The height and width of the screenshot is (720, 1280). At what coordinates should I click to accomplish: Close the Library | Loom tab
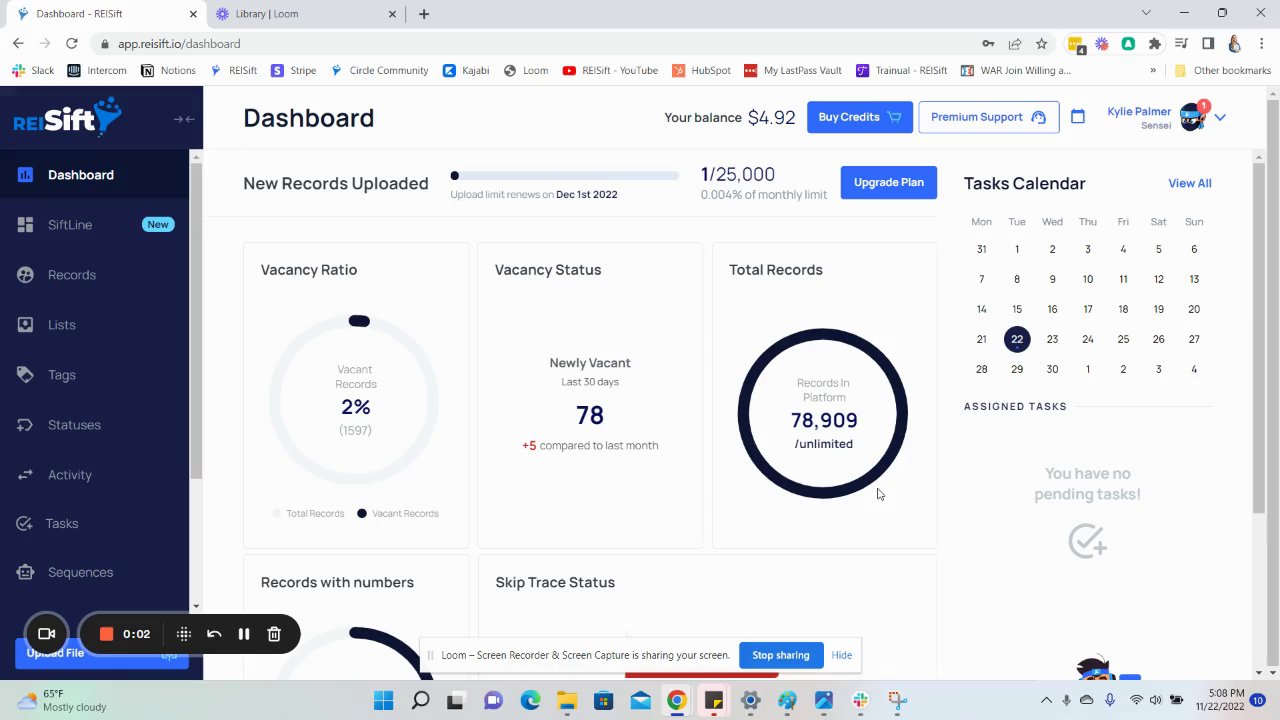393,14
